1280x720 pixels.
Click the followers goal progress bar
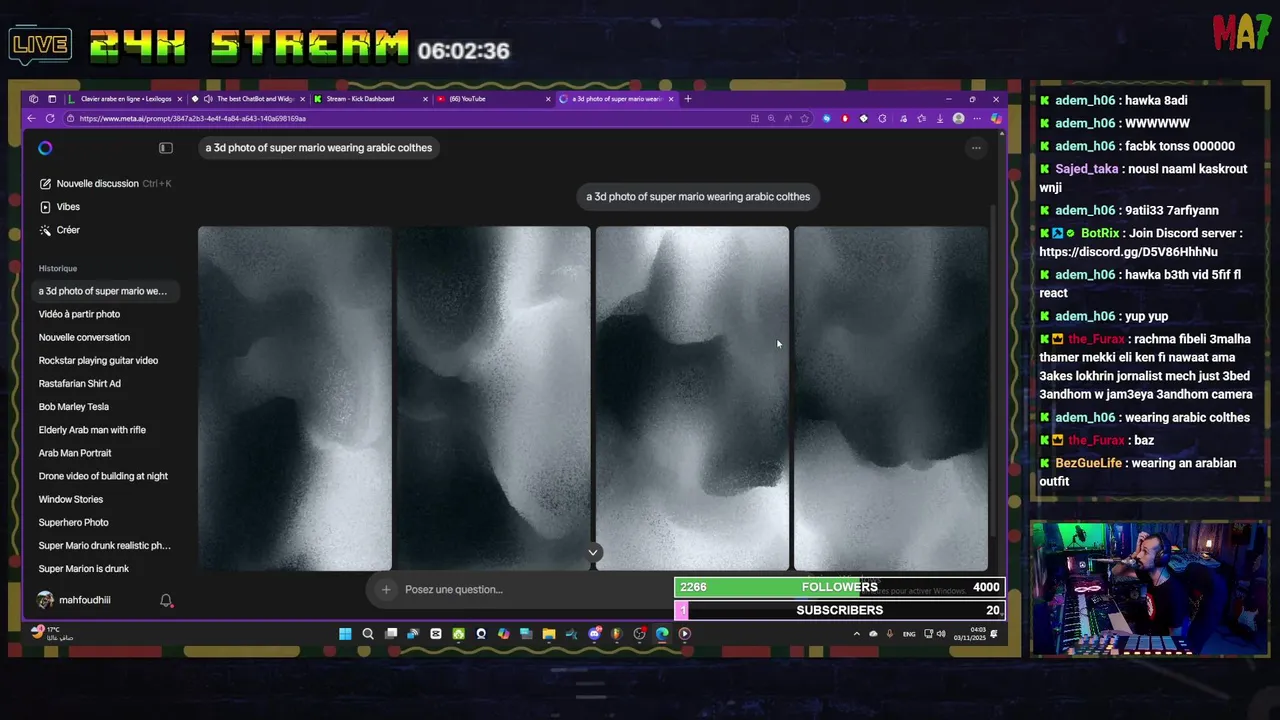point(839,587)
